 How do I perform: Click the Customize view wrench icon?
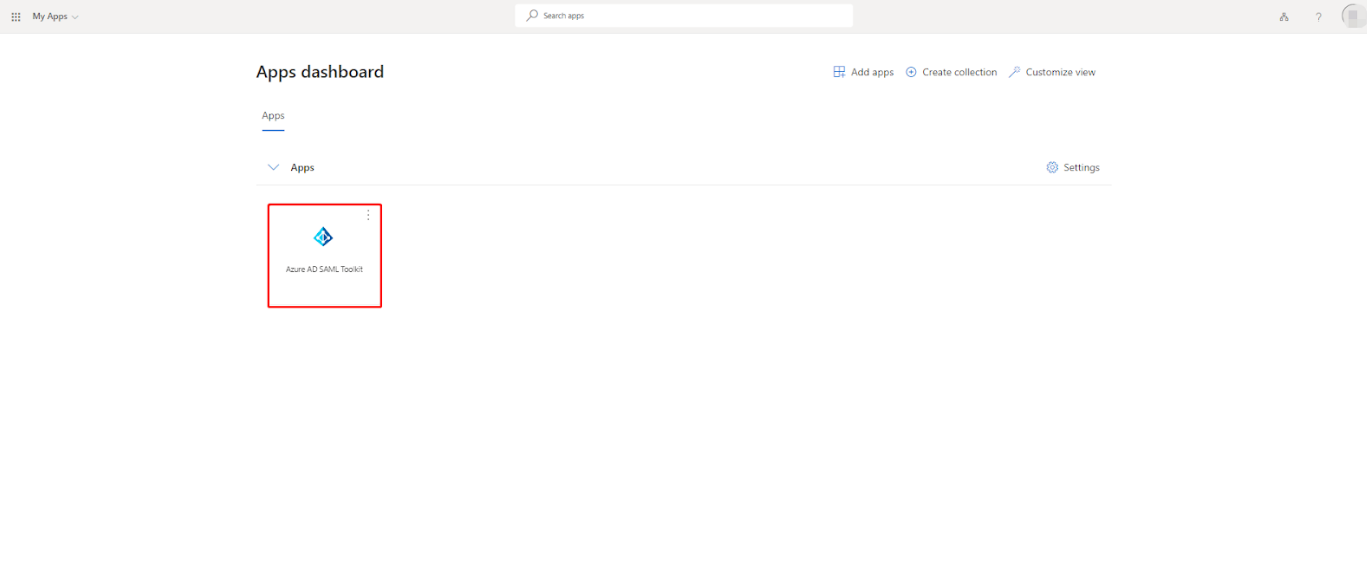pos(1015,71)
